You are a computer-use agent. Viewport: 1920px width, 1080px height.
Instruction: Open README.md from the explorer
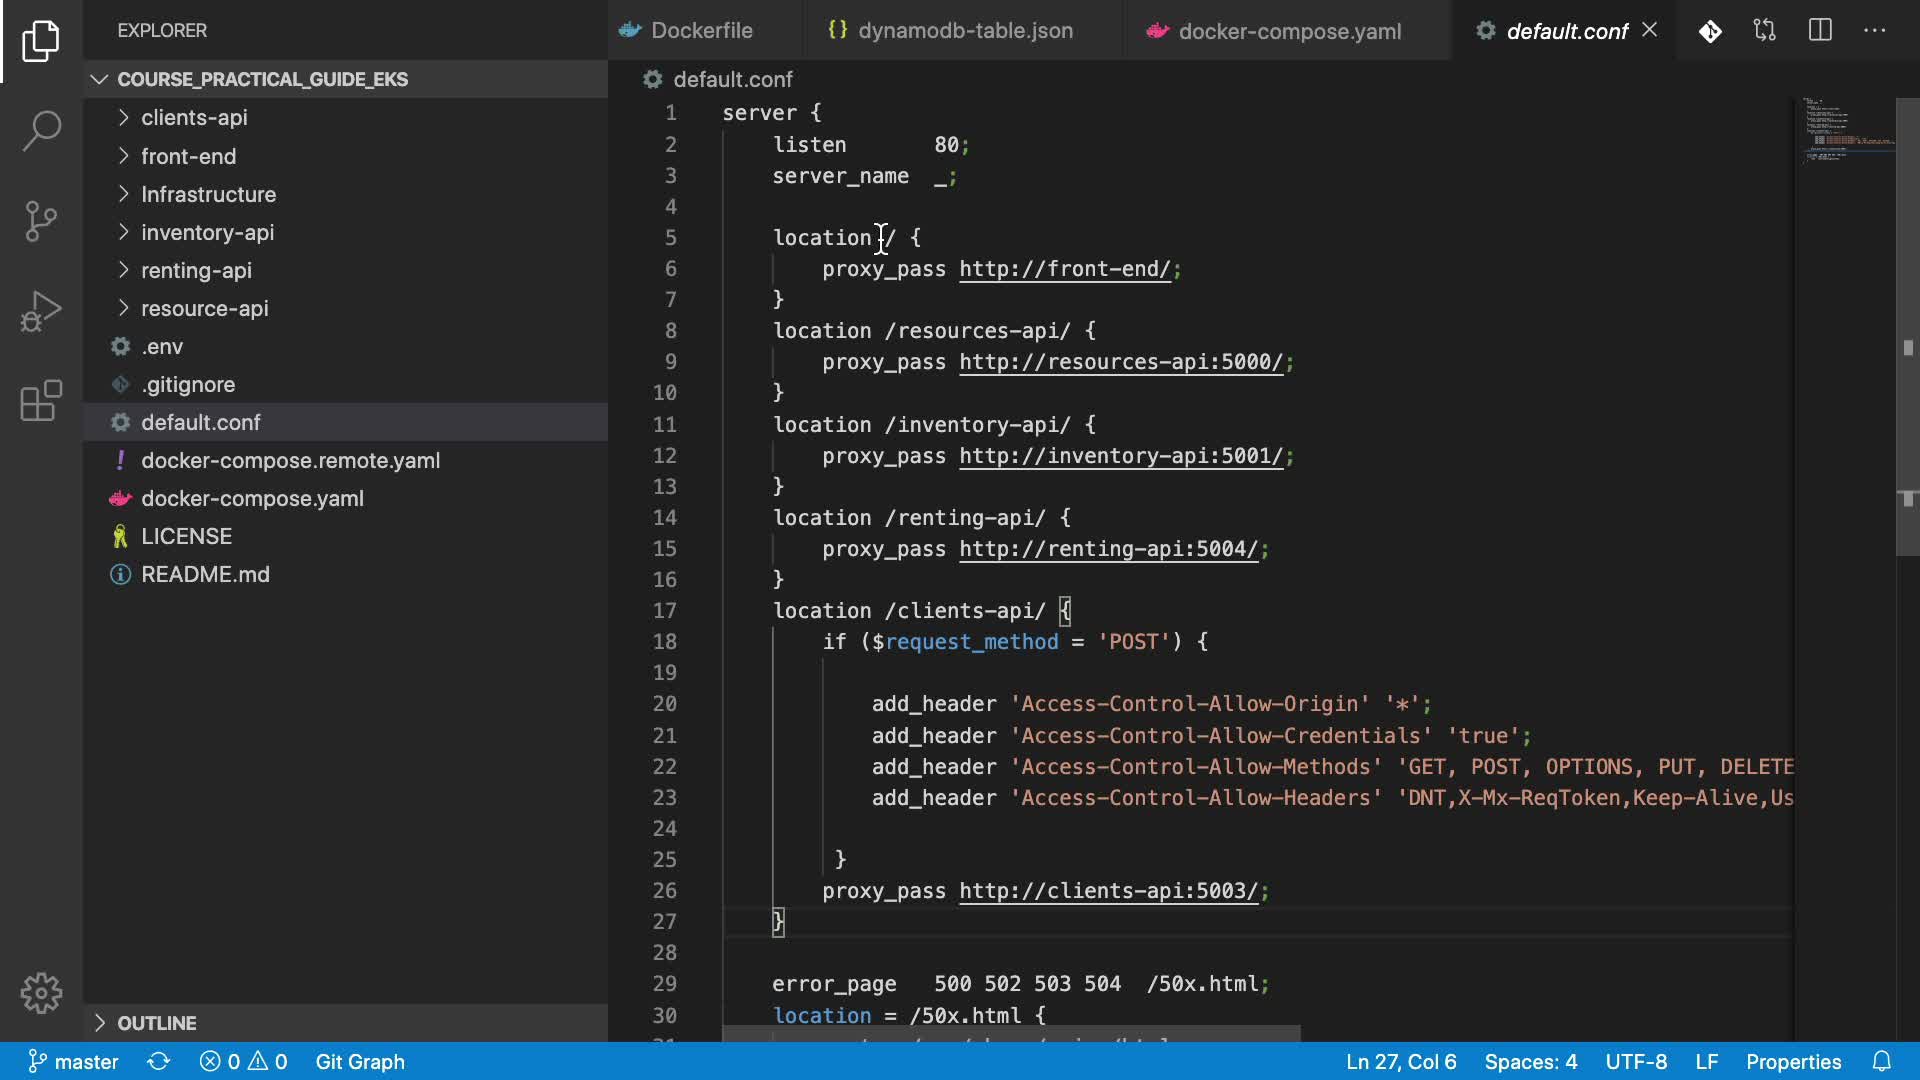(x=205, y=574)
